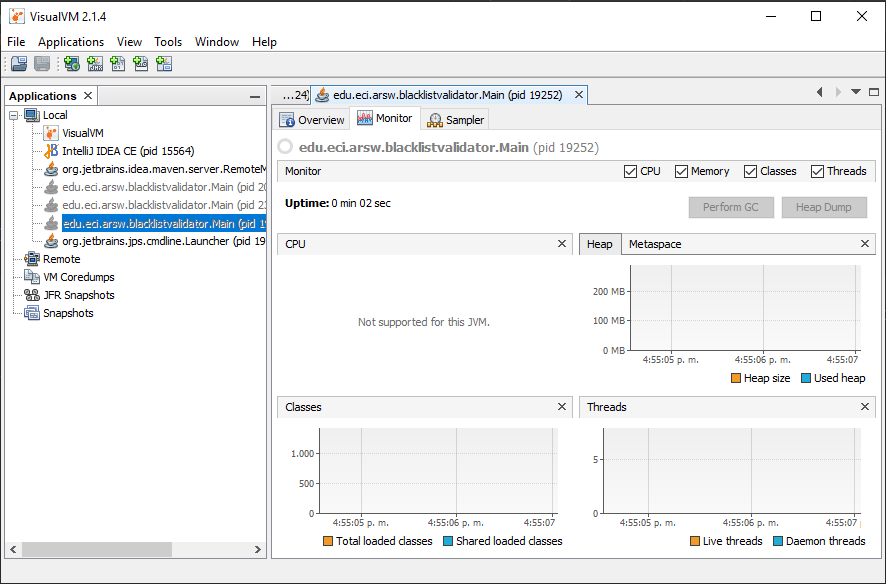Add a JMX Connection using toolbar icon
This screenshot has width=886, height=584.
(x=95, y=63)
